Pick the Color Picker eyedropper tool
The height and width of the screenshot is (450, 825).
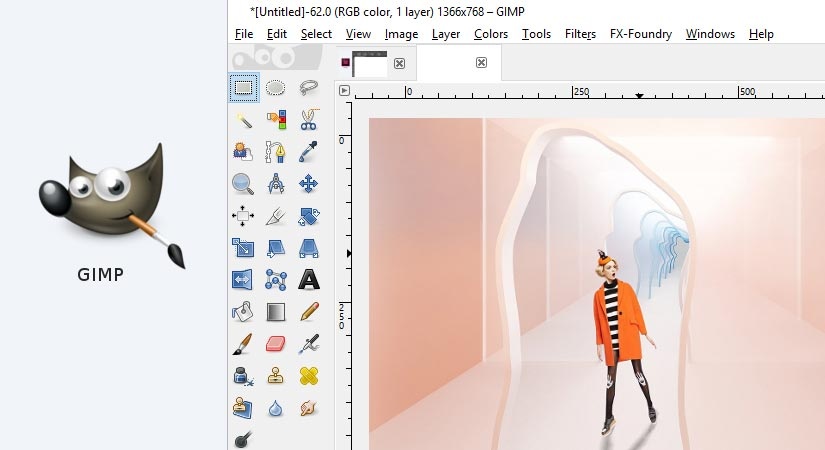tap(308, 152)
